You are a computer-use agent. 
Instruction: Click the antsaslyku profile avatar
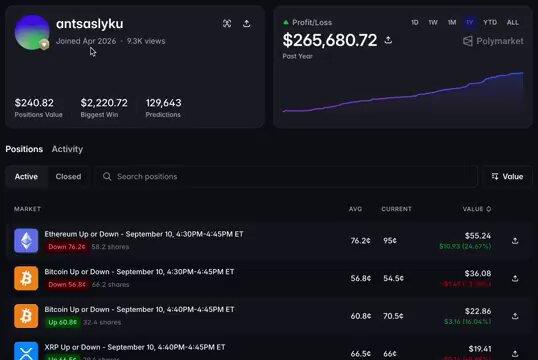[32, 33]
